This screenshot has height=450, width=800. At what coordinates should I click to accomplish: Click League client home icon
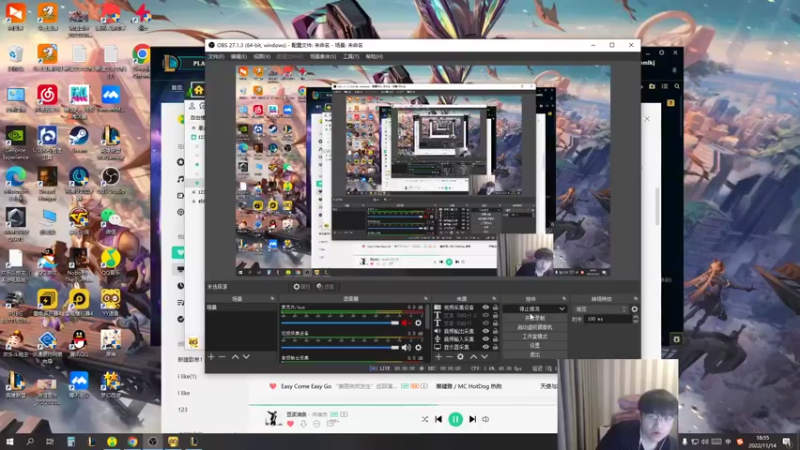pyautogui.click(x=198, y=90)
